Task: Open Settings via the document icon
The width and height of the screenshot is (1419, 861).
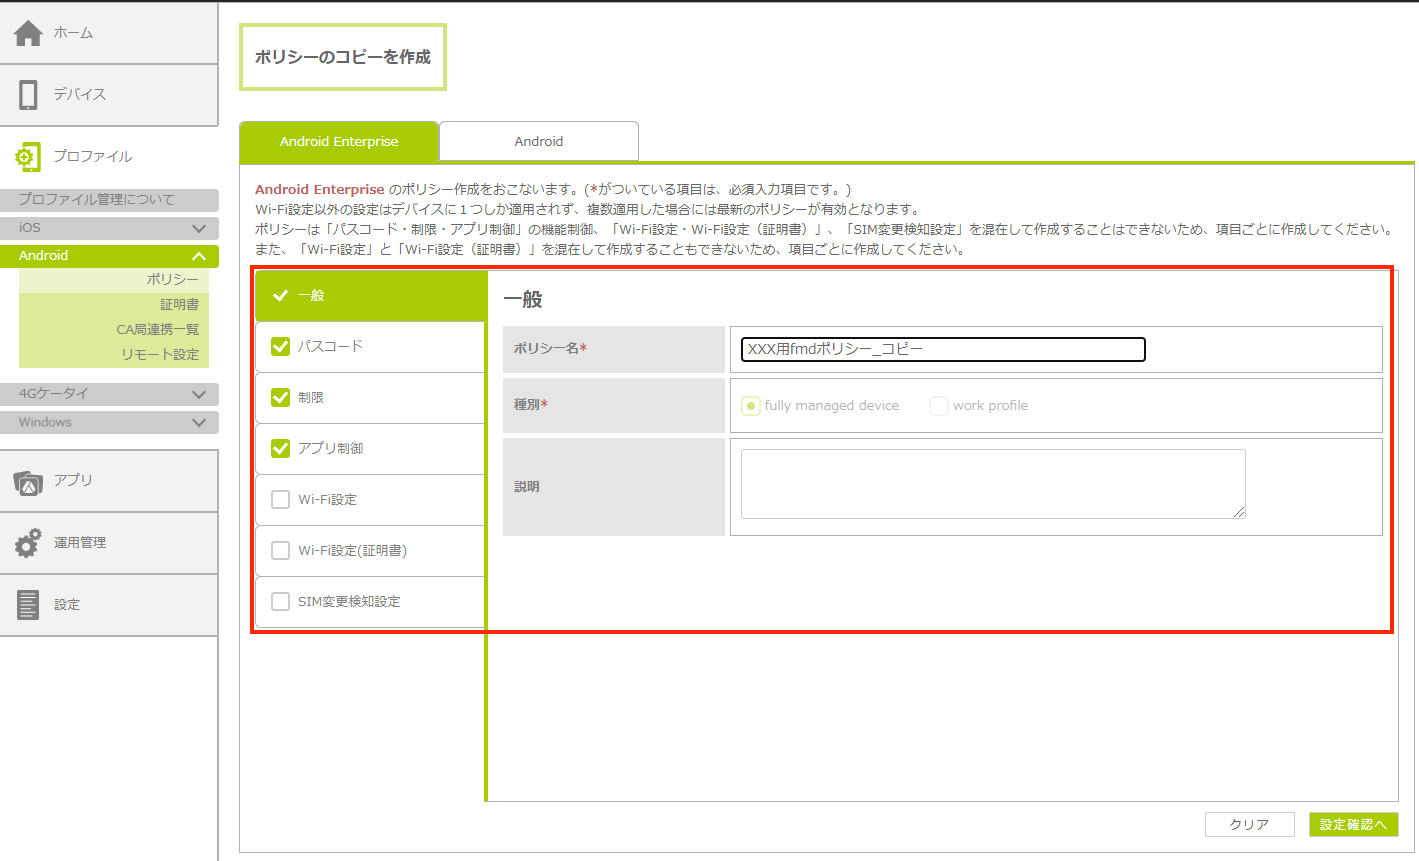Action: [x=28, y=605]
